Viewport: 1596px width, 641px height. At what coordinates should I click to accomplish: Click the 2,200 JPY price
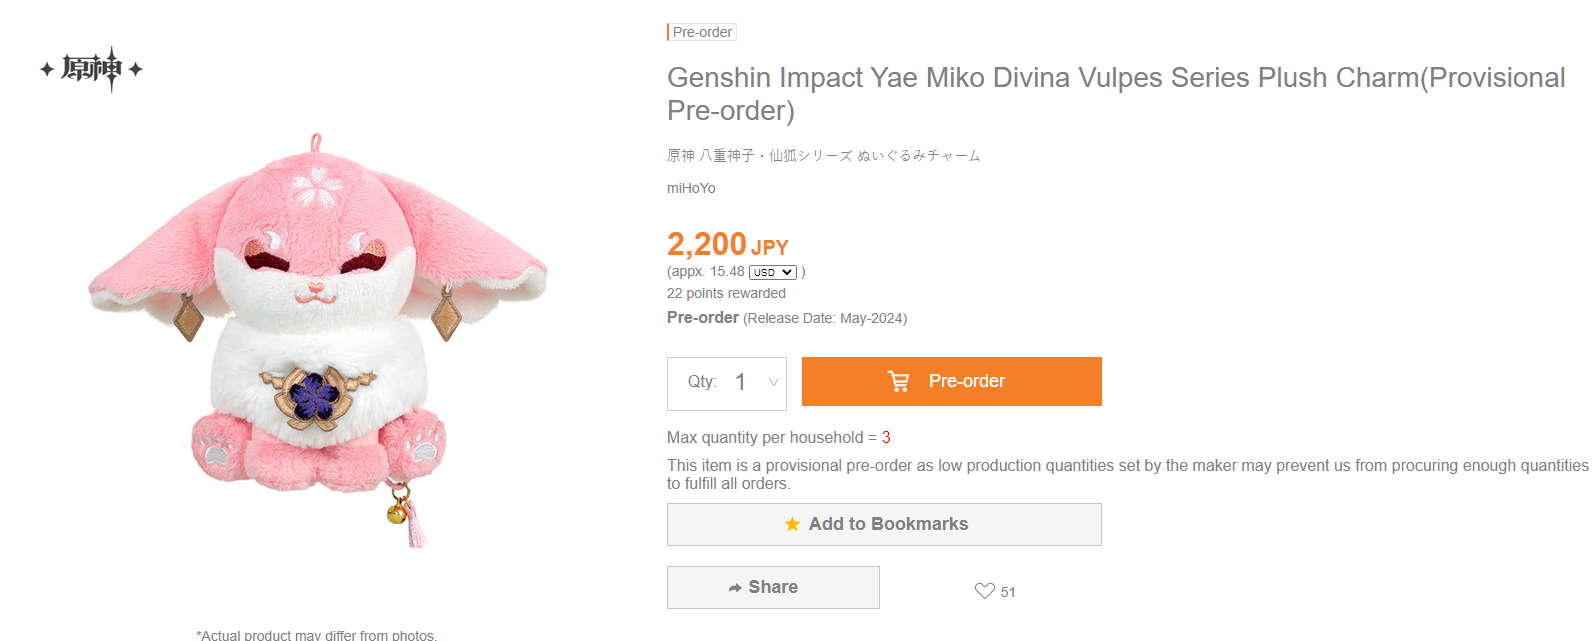coord(727,244)
